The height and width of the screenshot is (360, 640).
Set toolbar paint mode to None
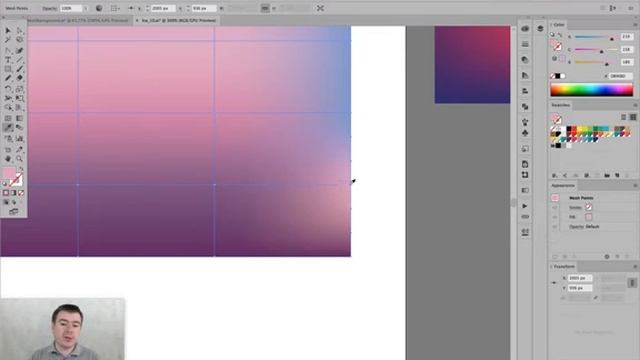pos(21,193)
